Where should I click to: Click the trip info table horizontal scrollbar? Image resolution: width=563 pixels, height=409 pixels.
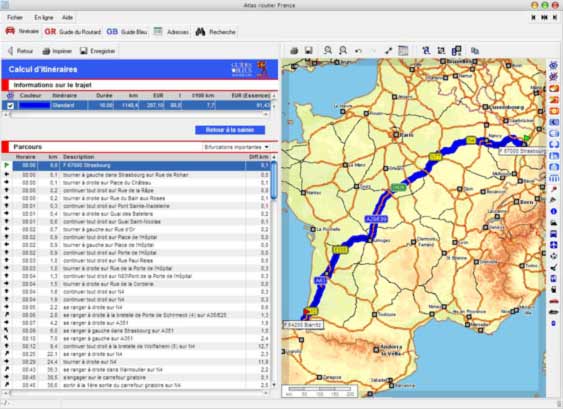point(136,114)
